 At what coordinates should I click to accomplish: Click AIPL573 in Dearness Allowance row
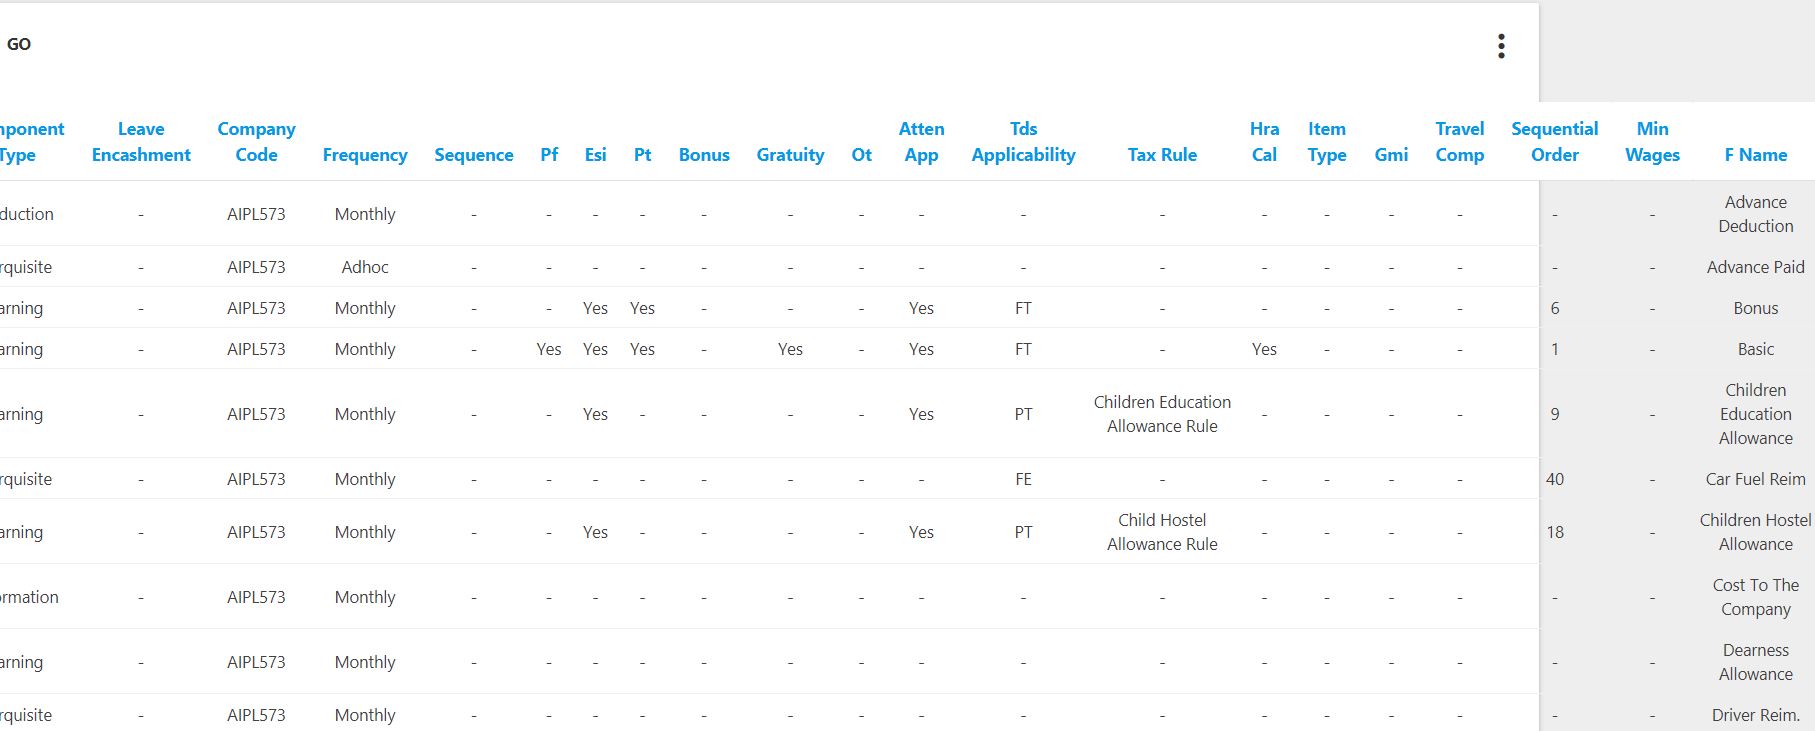pyautogui.click(x=256, y=662)
